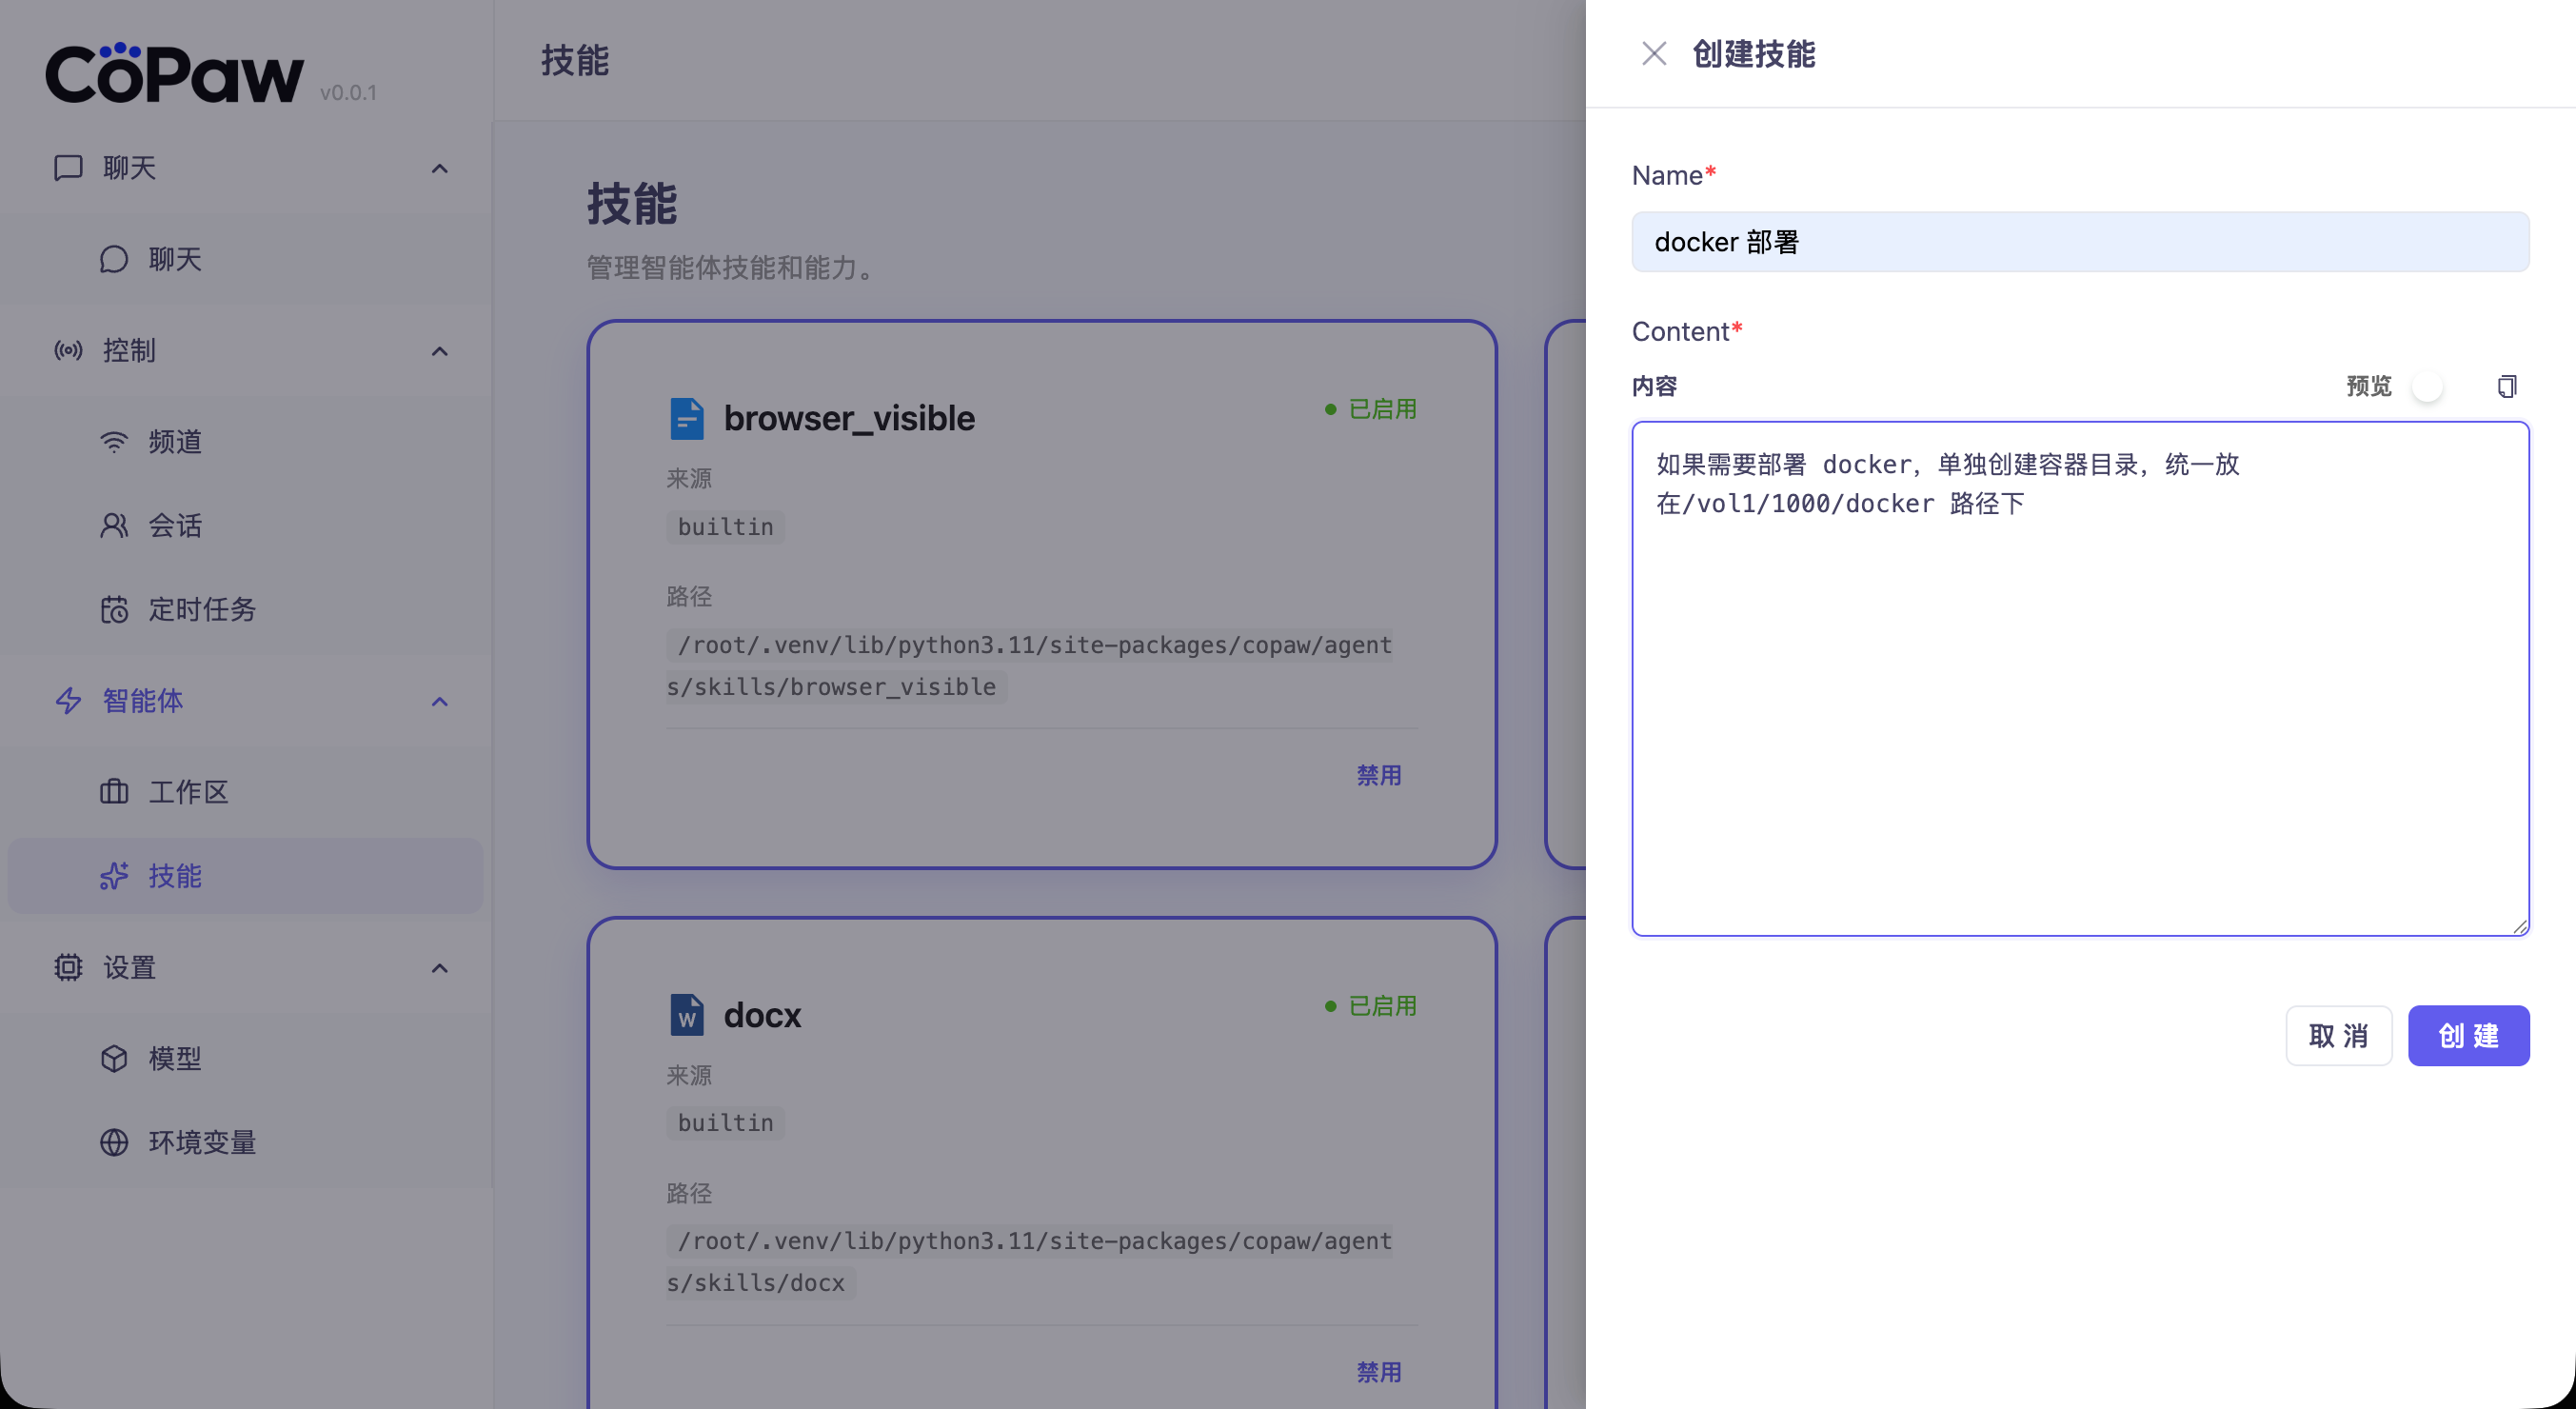2576x1409 pixels.
Task: Open Models cube icon
Action: 115,1059
